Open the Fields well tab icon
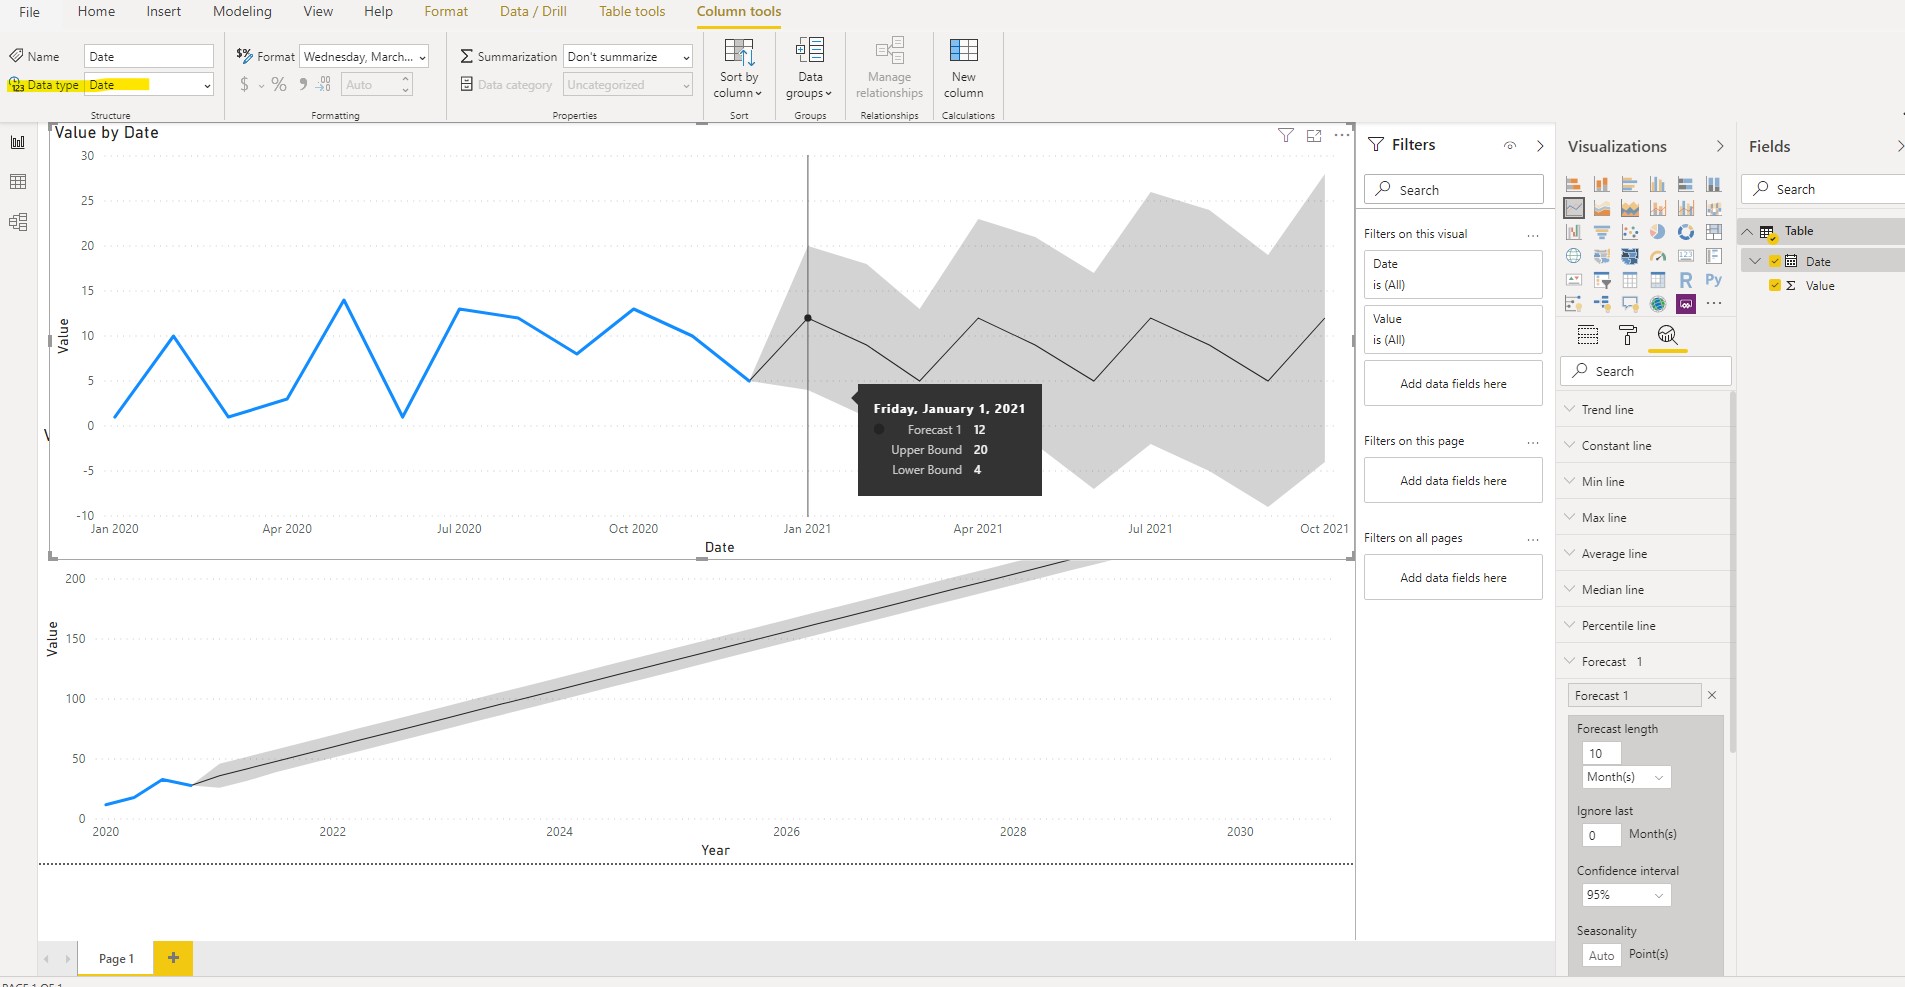The height and width of the screenshot is (987, 1905). pyautogui.click(x=1588, y=335)
